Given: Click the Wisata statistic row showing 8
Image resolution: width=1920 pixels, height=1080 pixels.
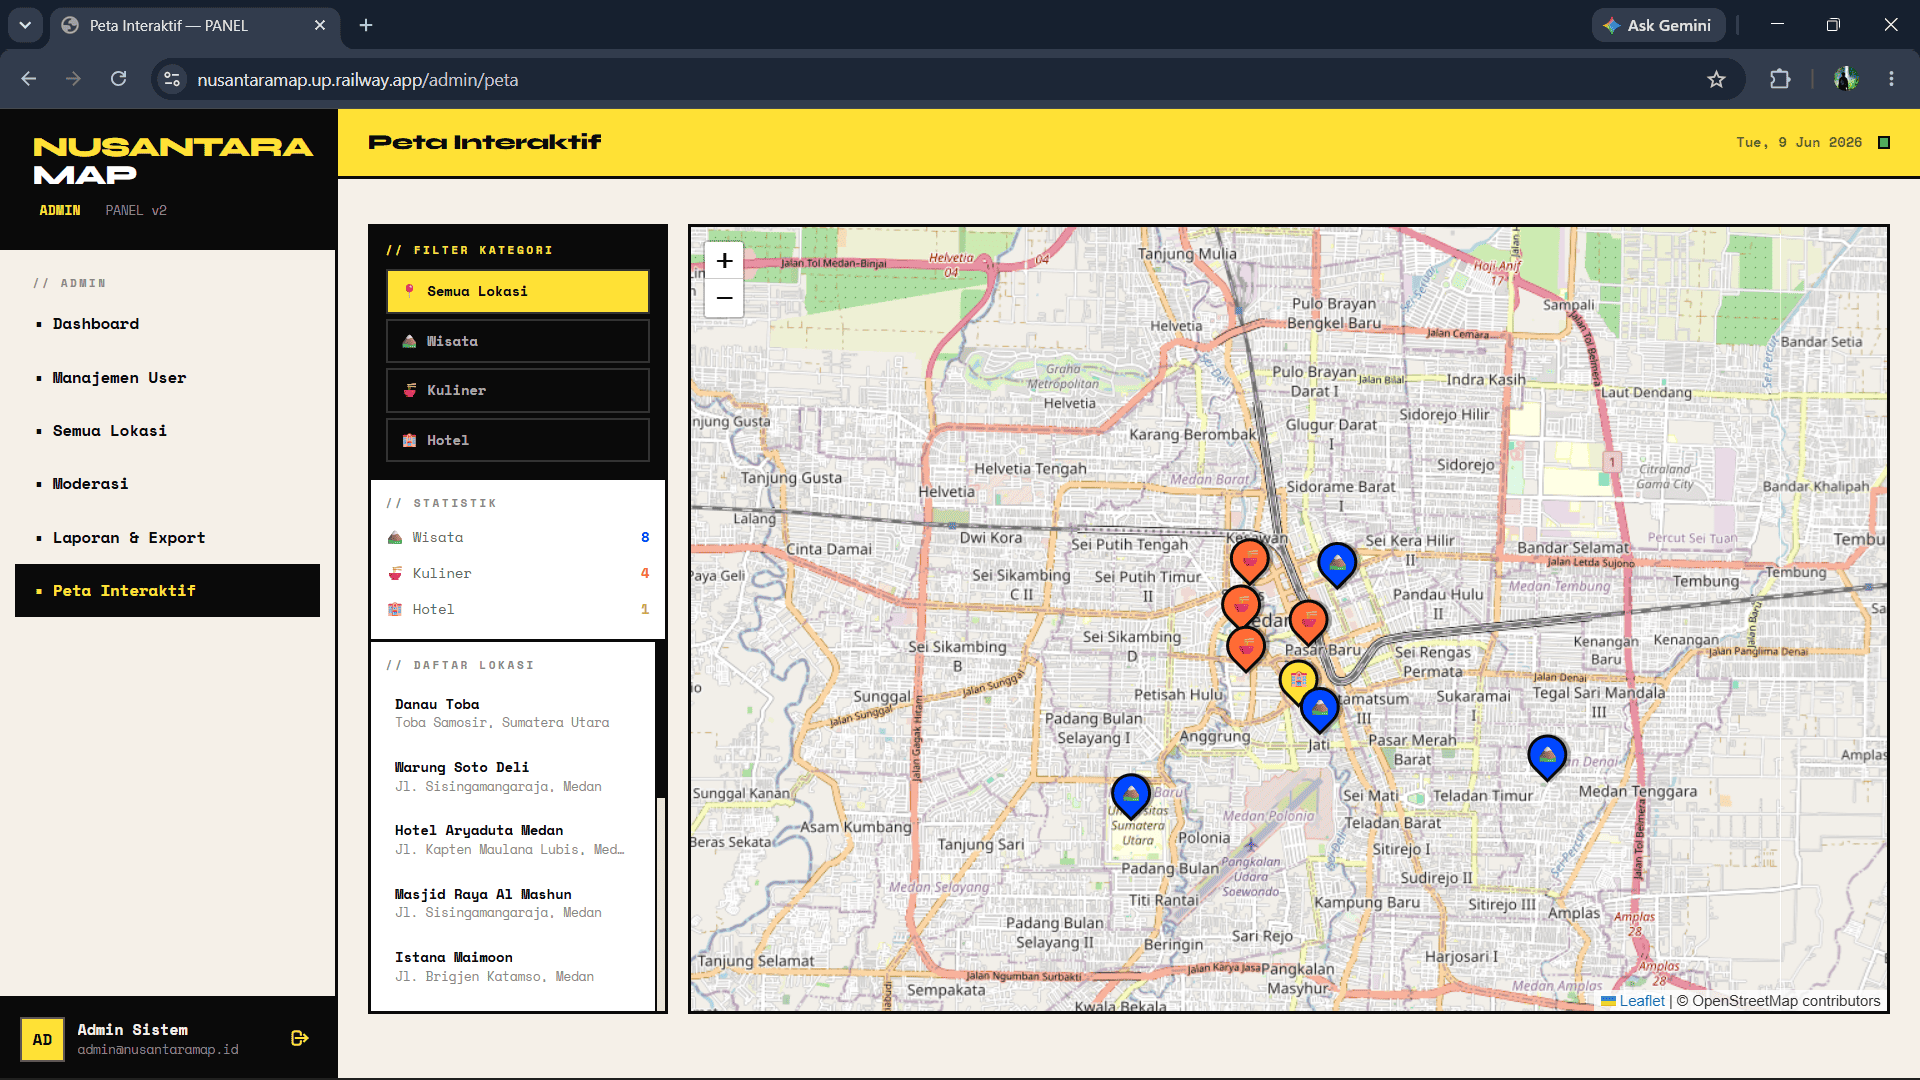Looking at the screenshot, I should click(518, 537).
